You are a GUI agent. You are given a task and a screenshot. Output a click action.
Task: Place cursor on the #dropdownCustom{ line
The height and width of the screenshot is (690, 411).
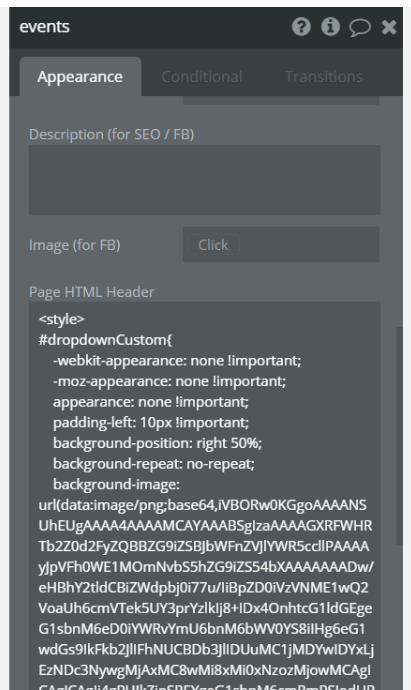pos(106,340)
